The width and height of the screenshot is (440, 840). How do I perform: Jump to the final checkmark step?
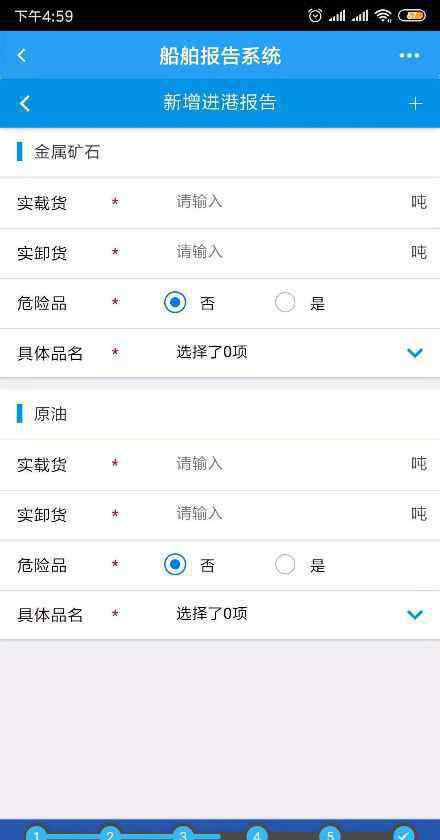coord(404,834)
